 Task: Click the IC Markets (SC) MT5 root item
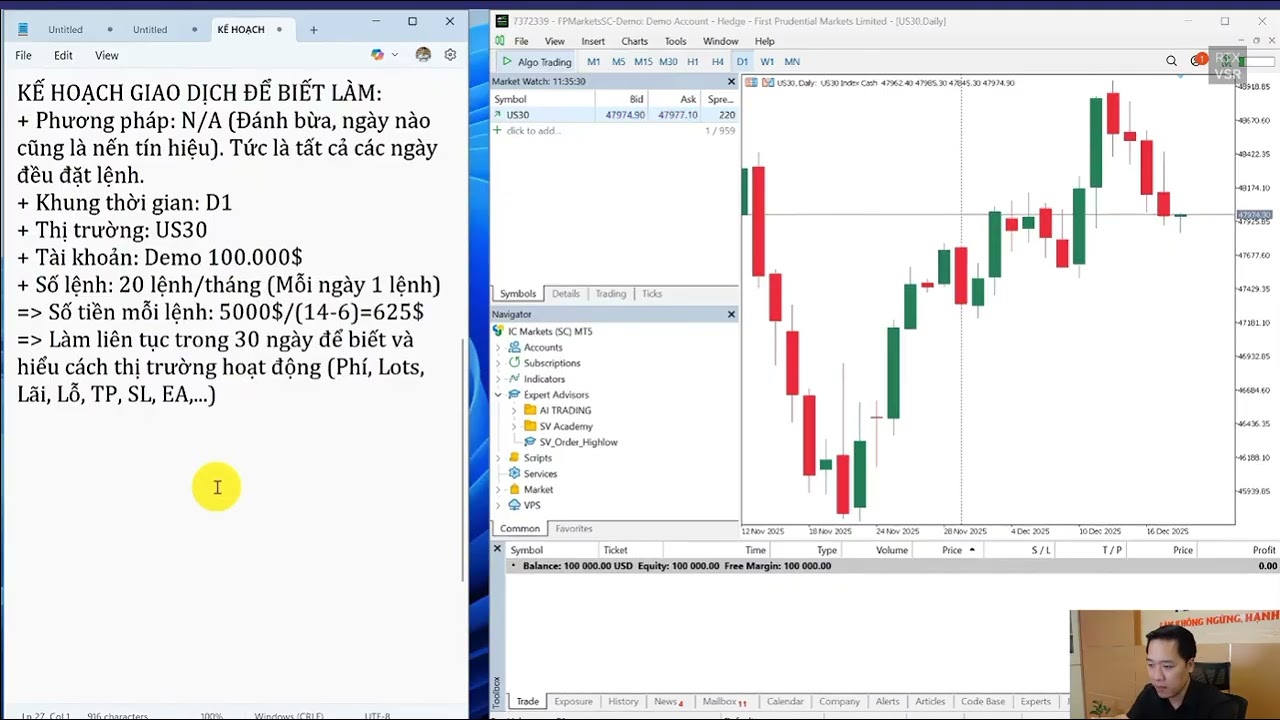coord(550,331)
